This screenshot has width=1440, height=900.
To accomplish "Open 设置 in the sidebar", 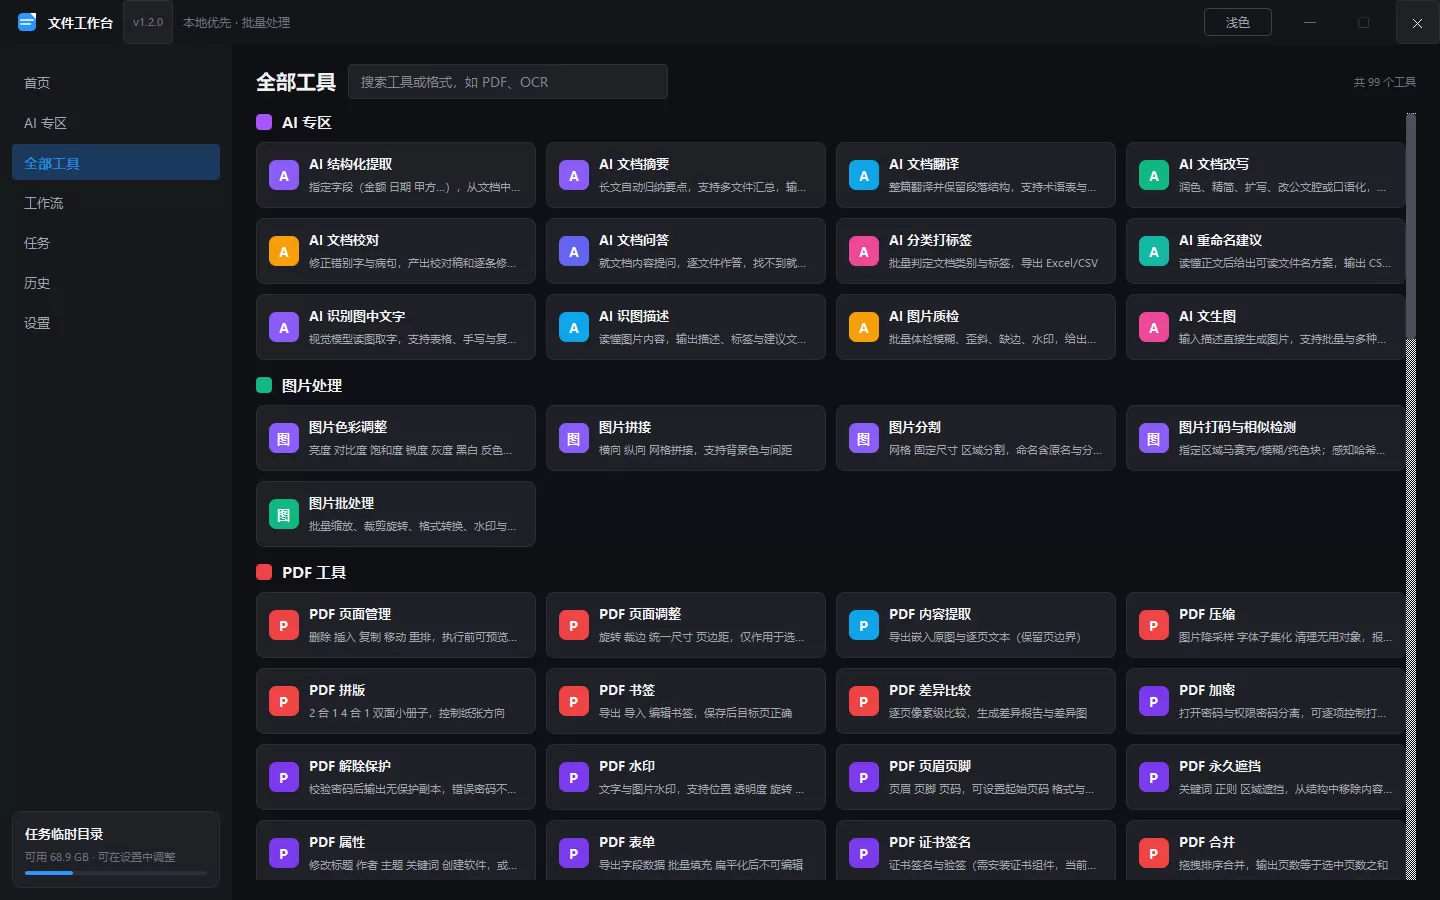I will 116,323.
